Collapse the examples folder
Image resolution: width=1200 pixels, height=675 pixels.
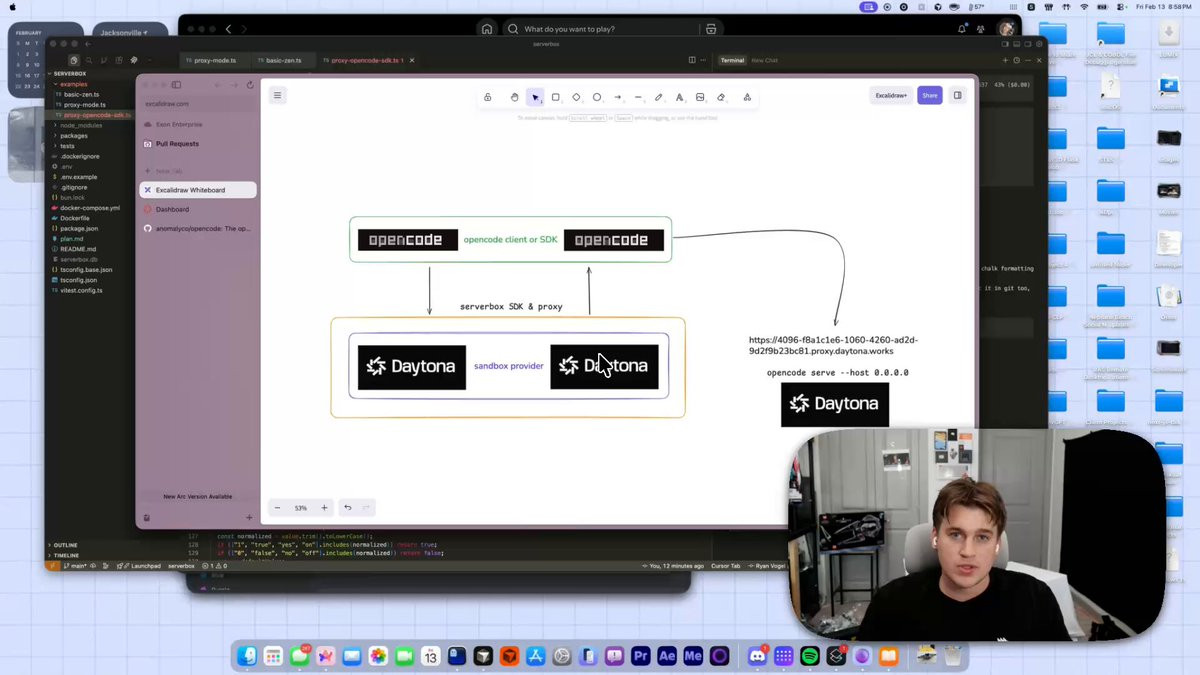74,84
